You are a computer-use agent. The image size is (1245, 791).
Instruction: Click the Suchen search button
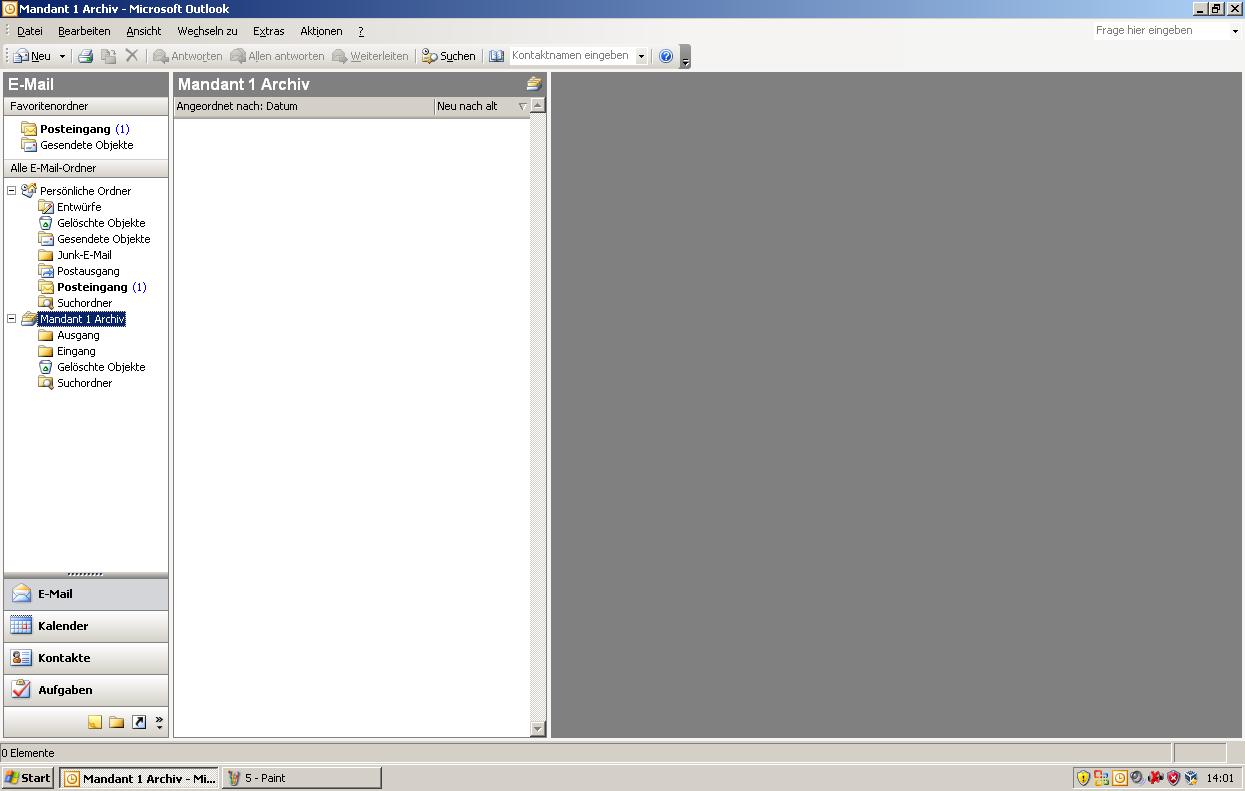(x=448, y=56)
